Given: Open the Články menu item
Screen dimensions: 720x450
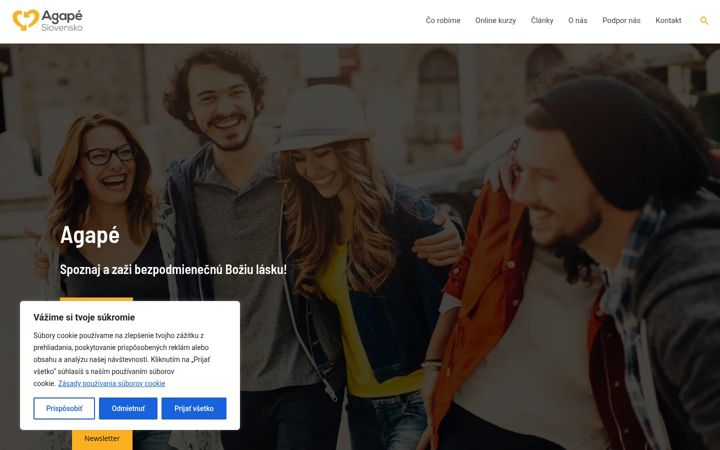Looking at the screenshot, I should pos(542,21).
